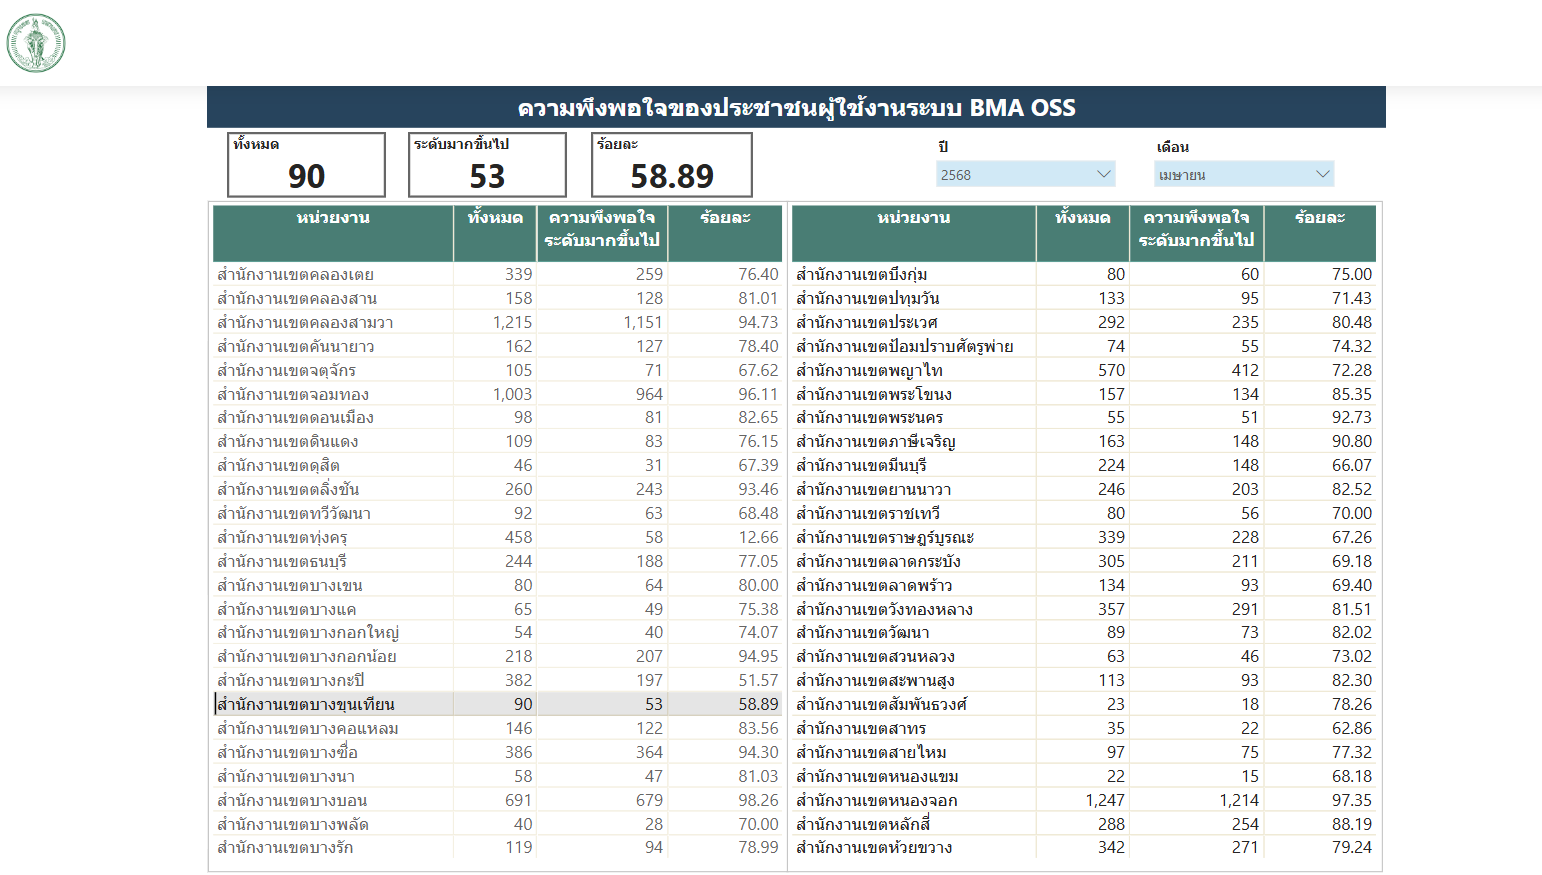Select row สำนักงานเขตบางบอน
The image size is (1542, 875).
pyautogui.click(x=497, y=800)
